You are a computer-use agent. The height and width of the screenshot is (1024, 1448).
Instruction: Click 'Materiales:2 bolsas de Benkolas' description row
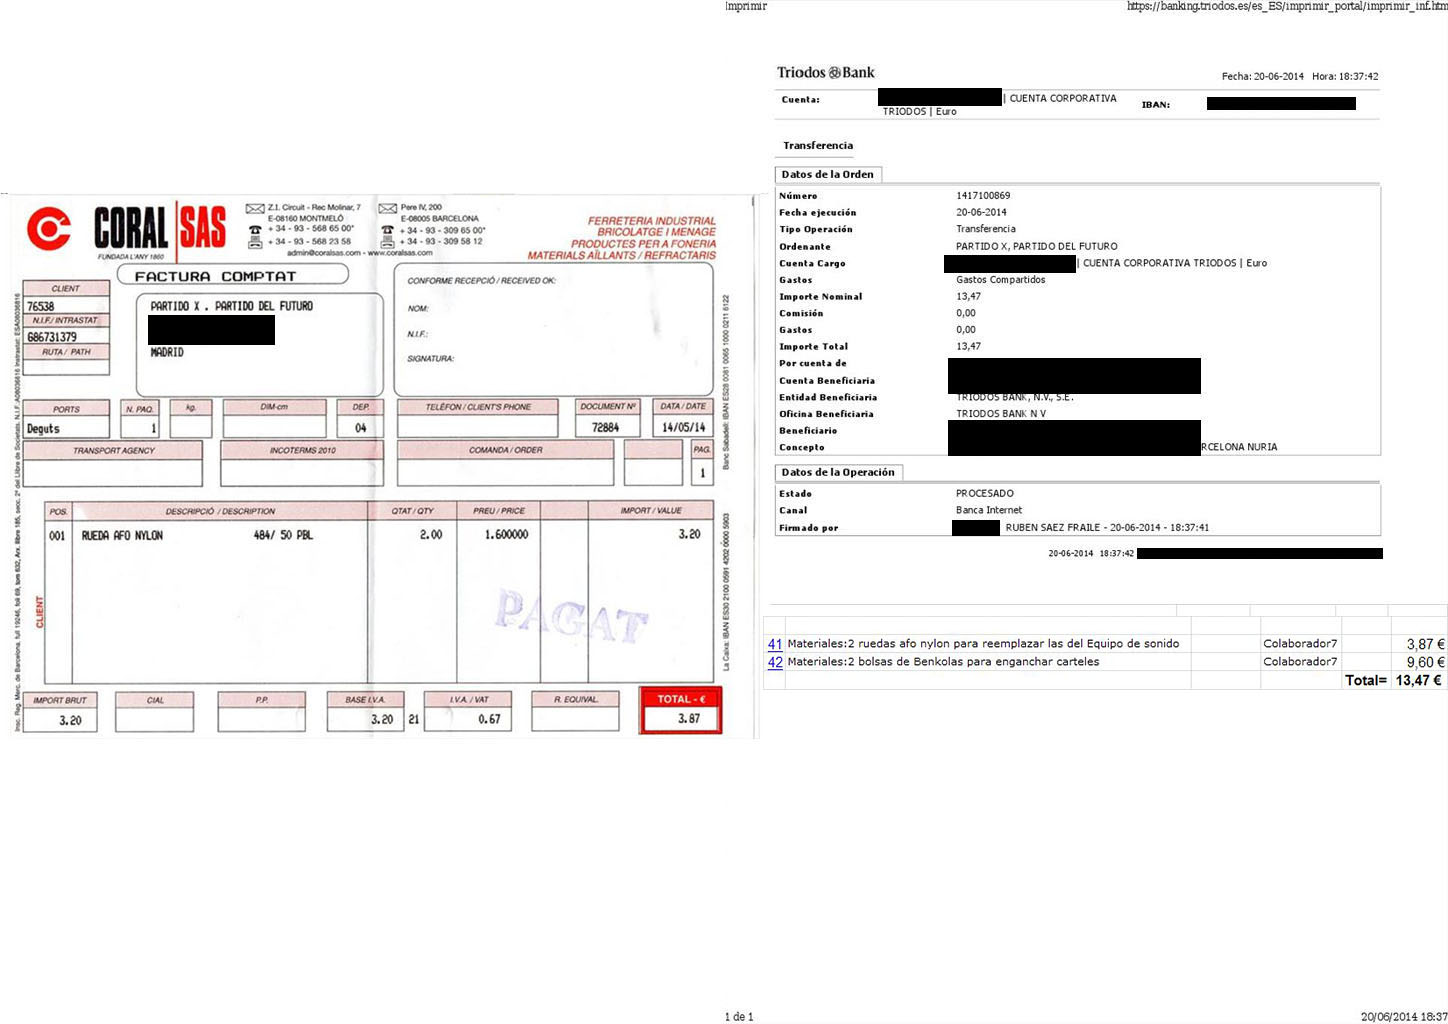pyautogui.click(x=943, y=662)
